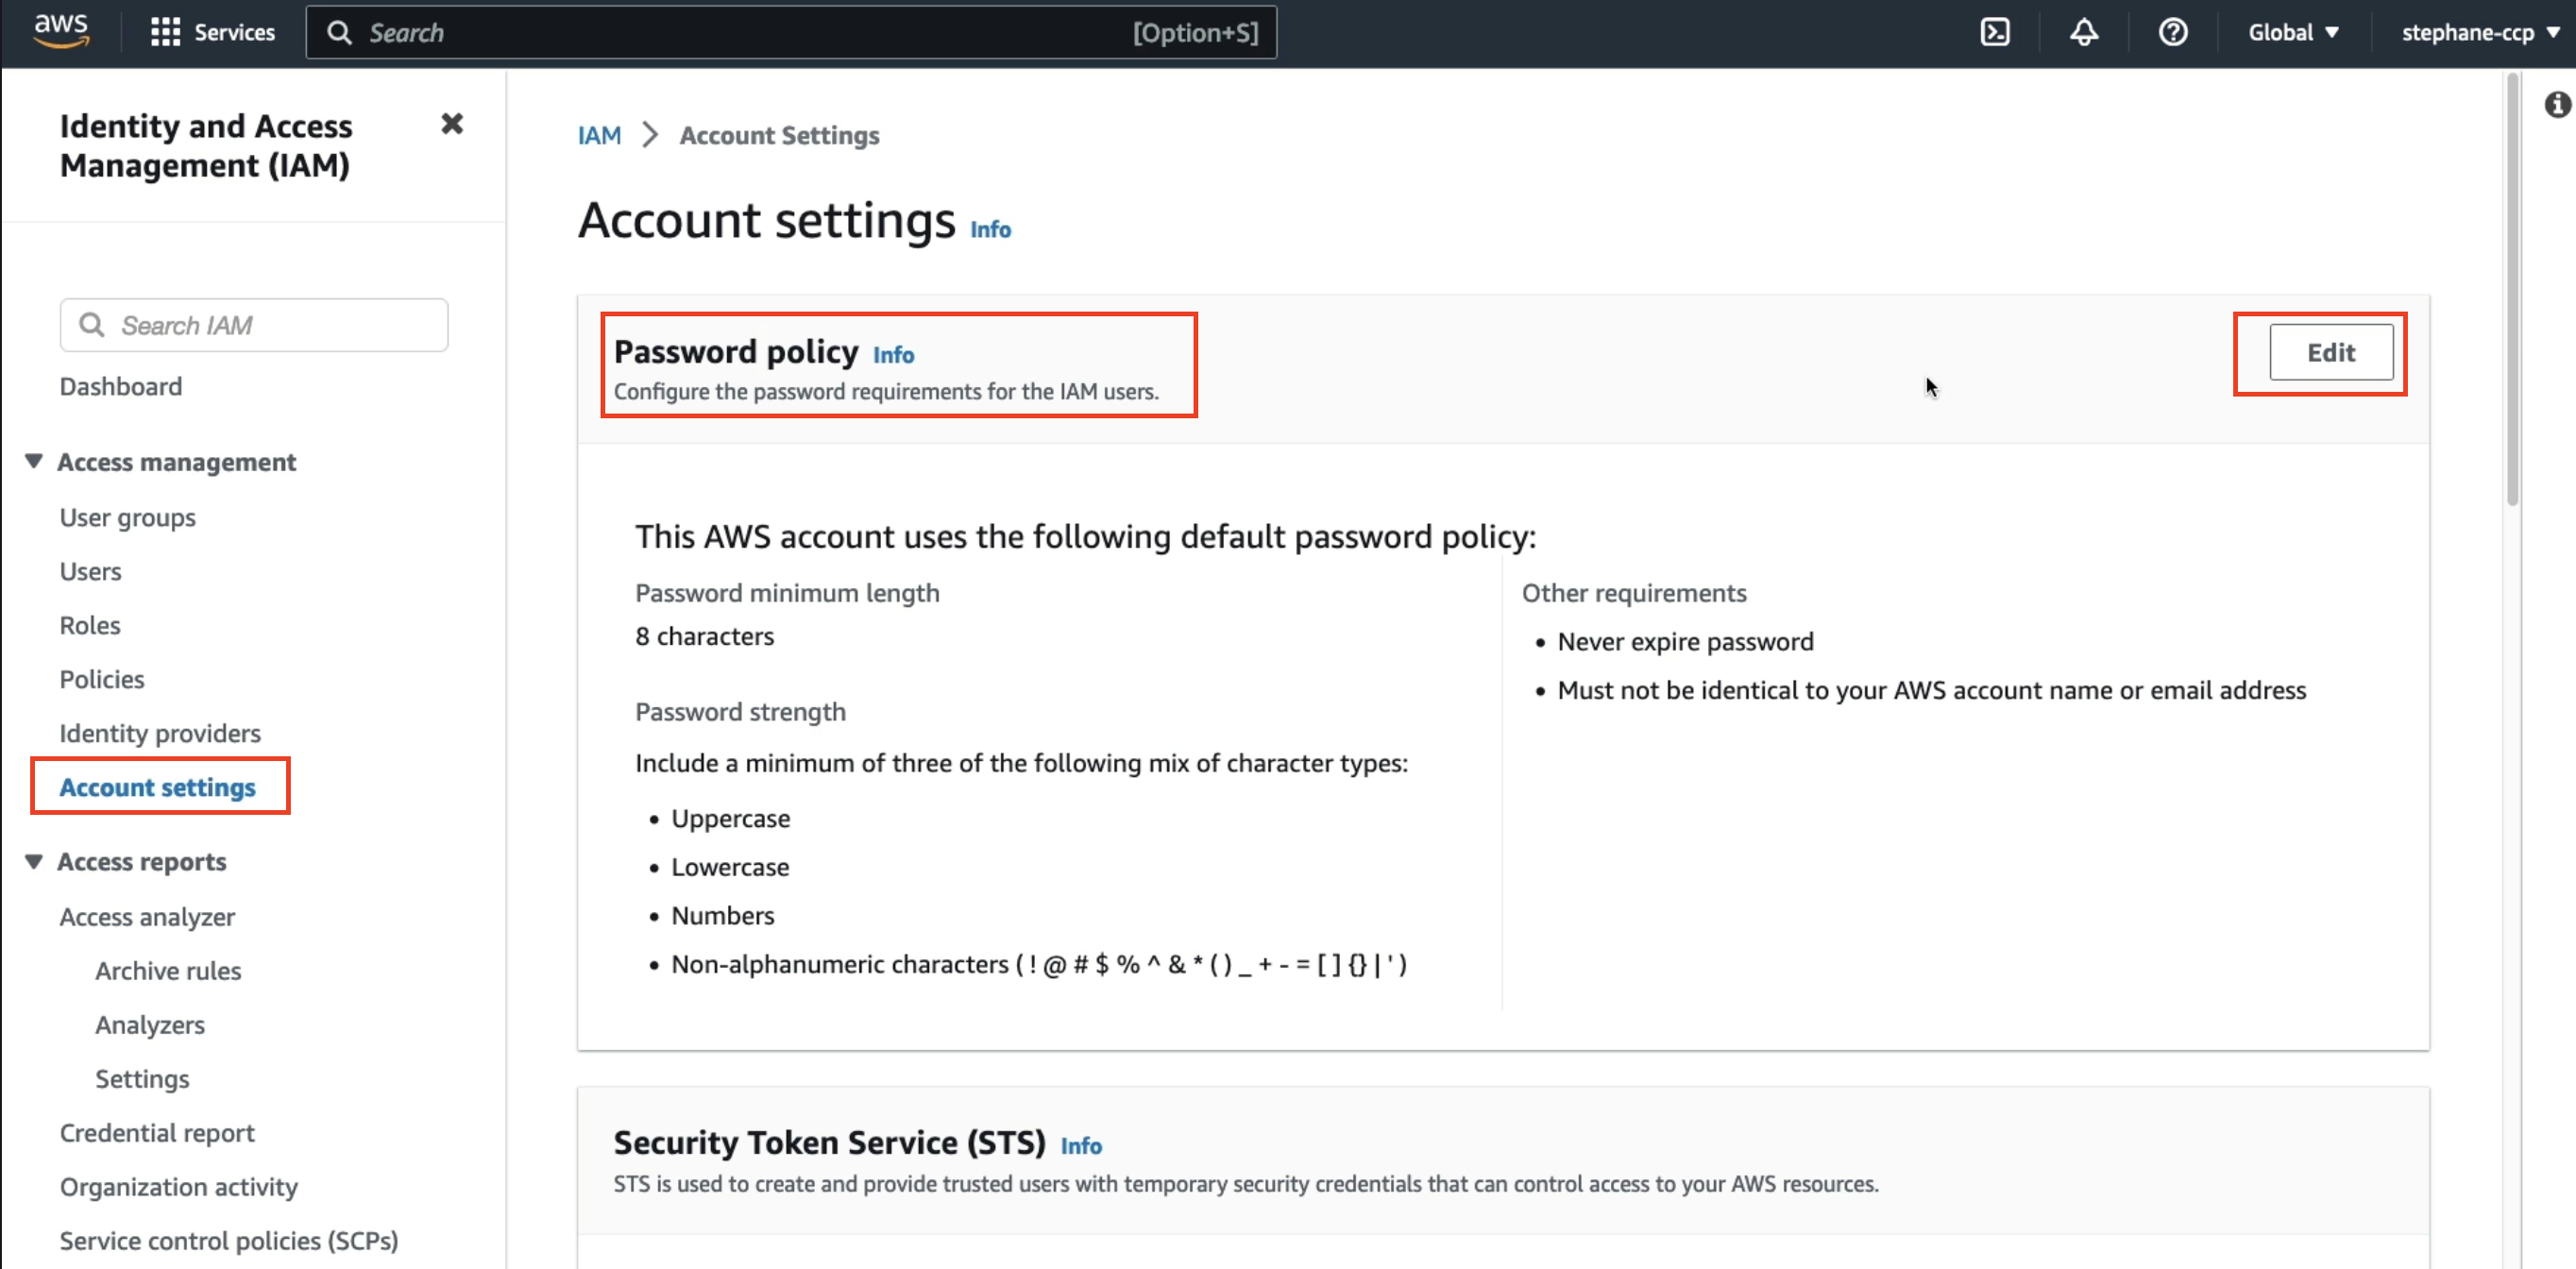Image resolution: width=2576 pixels, height=1269 pixels.
Task: Click the Security Token Service (STS) heading
Action: point(829,1142)
